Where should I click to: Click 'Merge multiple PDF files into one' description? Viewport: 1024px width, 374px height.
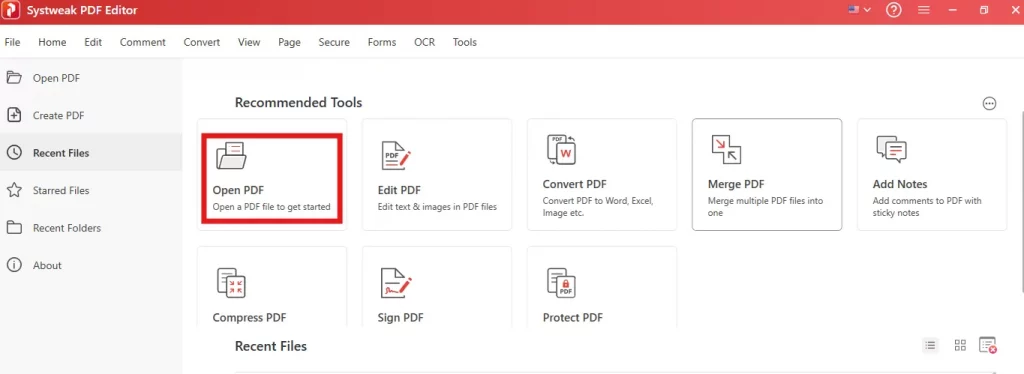pos(765,207)
